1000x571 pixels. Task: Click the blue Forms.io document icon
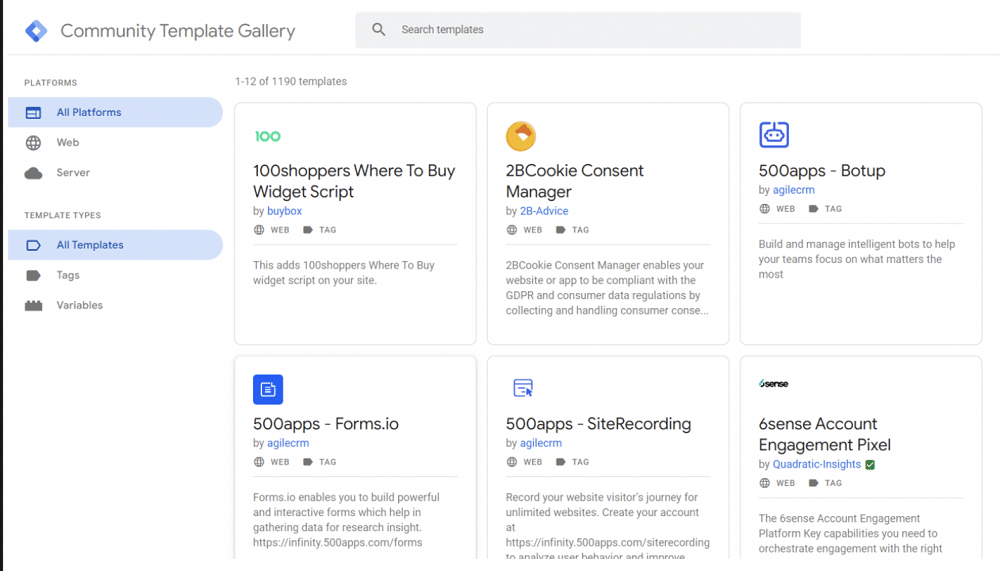click(268, 389)
